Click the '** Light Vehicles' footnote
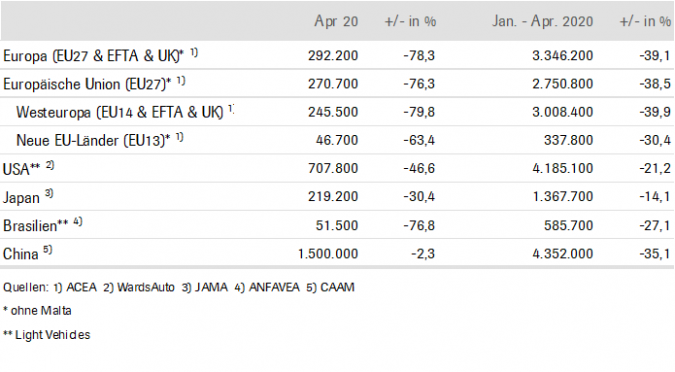Viewport: 675px width, 372px height. (46, 335)
